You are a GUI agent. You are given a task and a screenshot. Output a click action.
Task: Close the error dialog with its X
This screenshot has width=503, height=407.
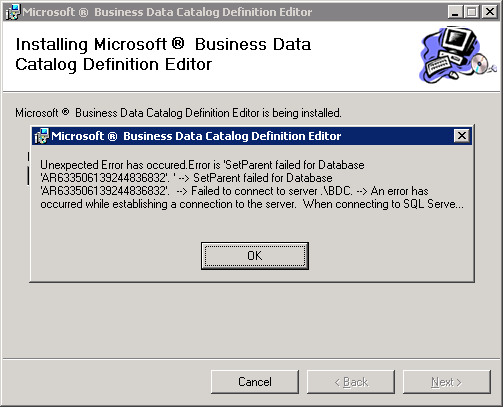tap(462, 136)
